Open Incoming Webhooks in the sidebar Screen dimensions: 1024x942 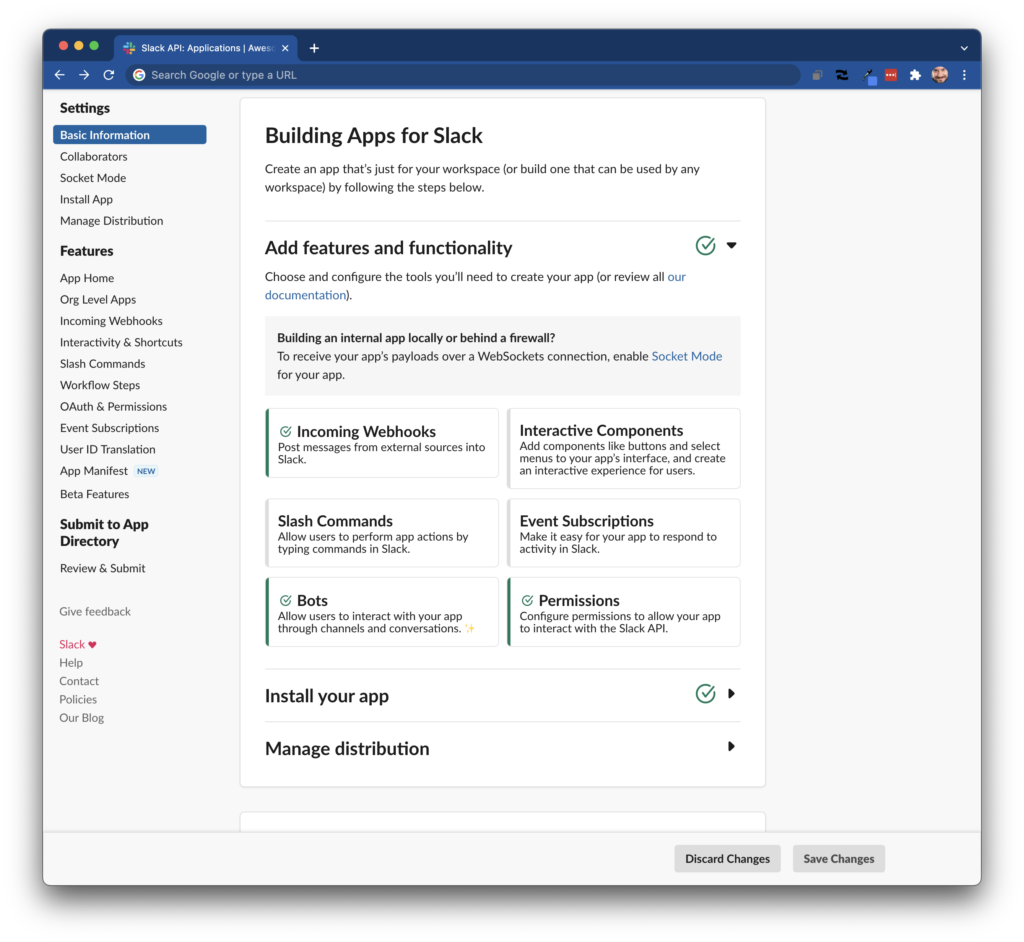tap(111, 321)
